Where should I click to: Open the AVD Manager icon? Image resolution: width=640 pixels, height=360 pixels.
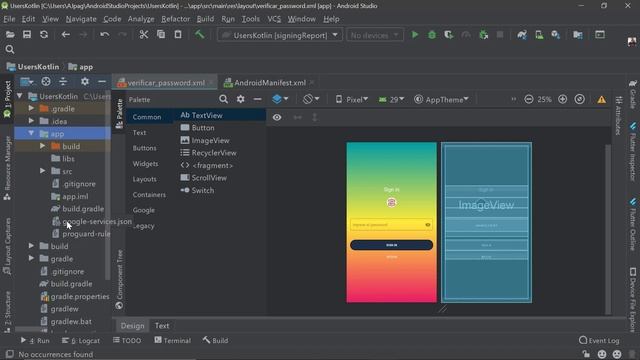click(x=539, y=35)
